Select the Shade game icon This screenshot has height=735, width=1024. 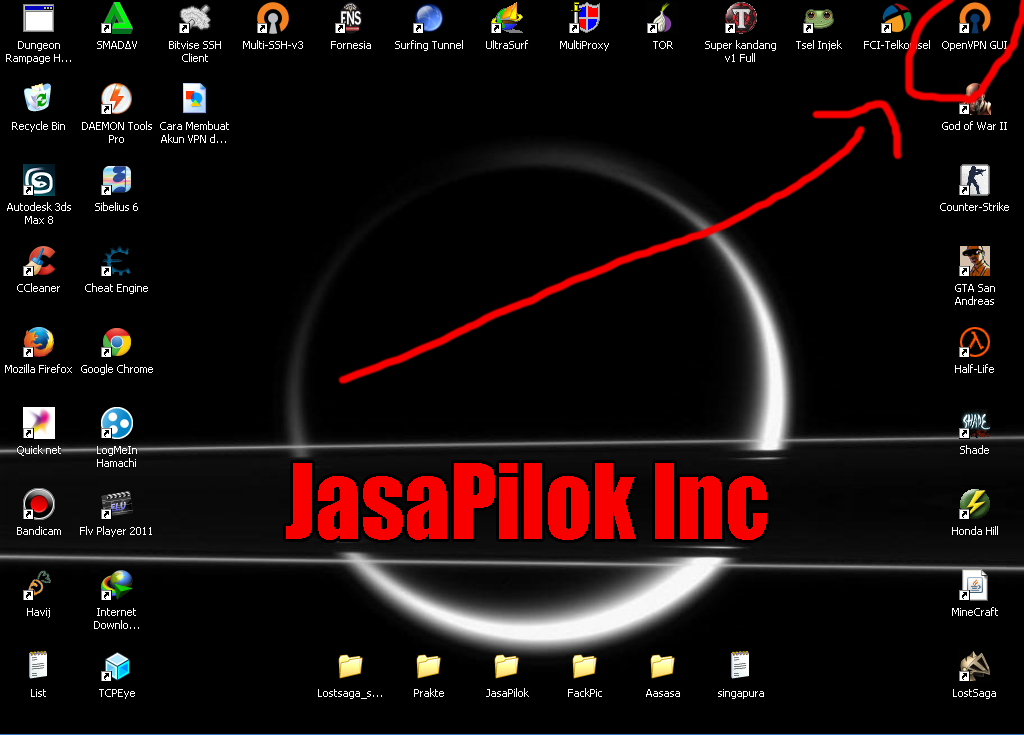(x=974, y=423)
